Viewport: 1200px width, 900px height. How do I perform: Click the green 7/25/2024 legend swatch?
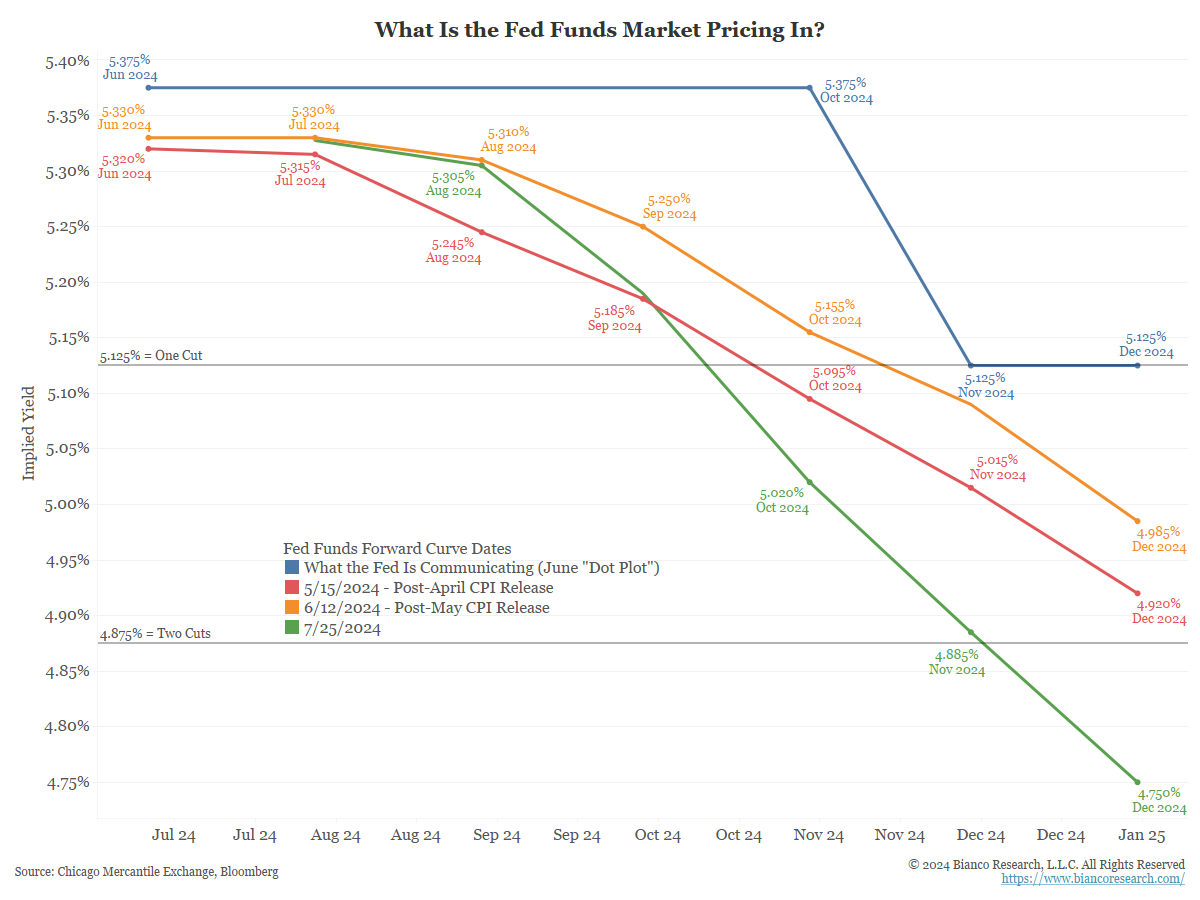pos(292,628)
